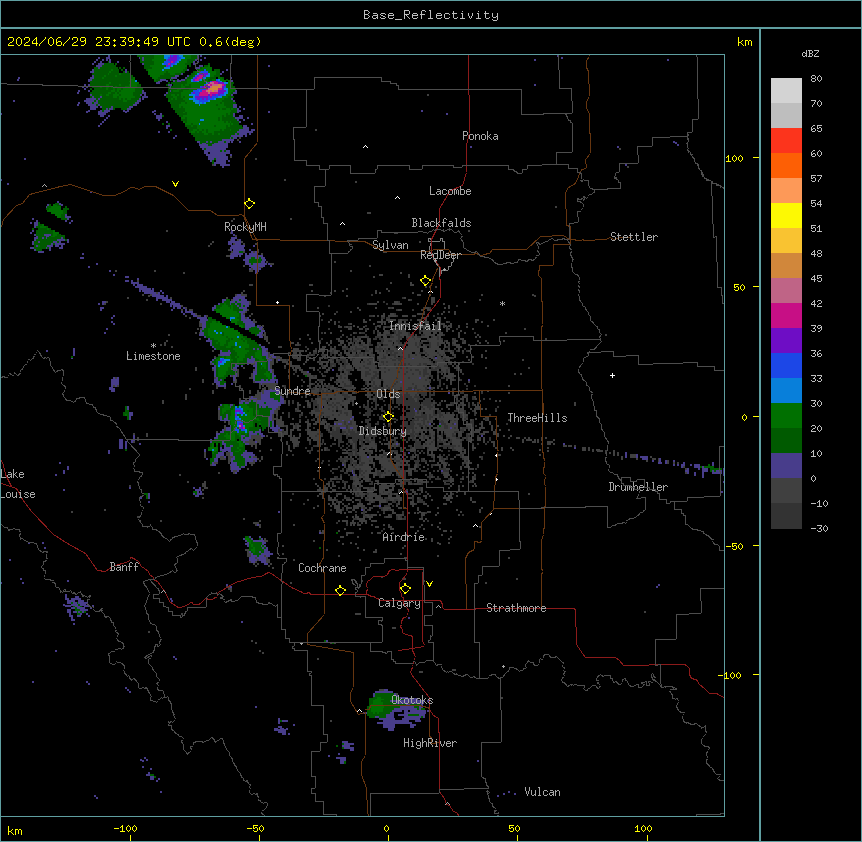Click the yellow v marker northwest of RockyMH
The width and height of the screenshot is (862, 842).
coord(175,184)
